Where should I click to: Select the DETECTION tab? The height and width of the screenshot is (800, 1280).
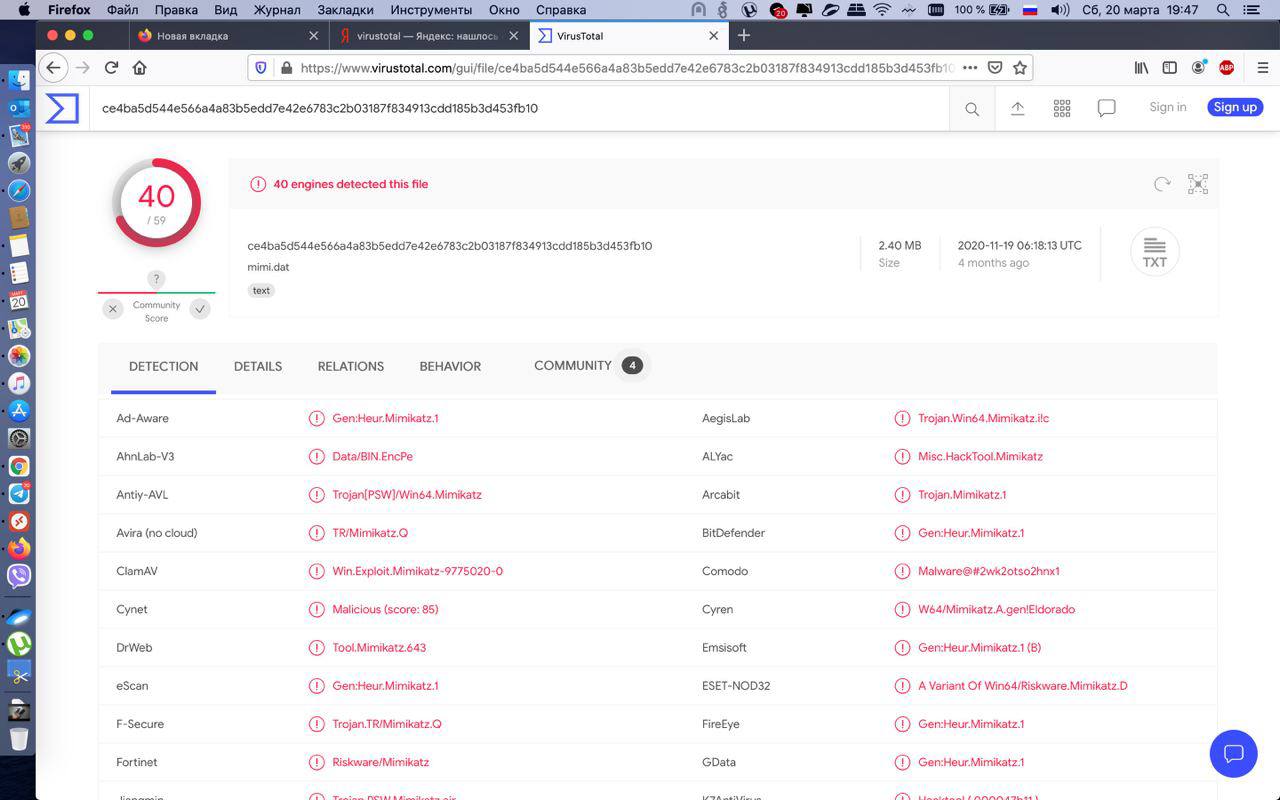[x=163, y=366]
